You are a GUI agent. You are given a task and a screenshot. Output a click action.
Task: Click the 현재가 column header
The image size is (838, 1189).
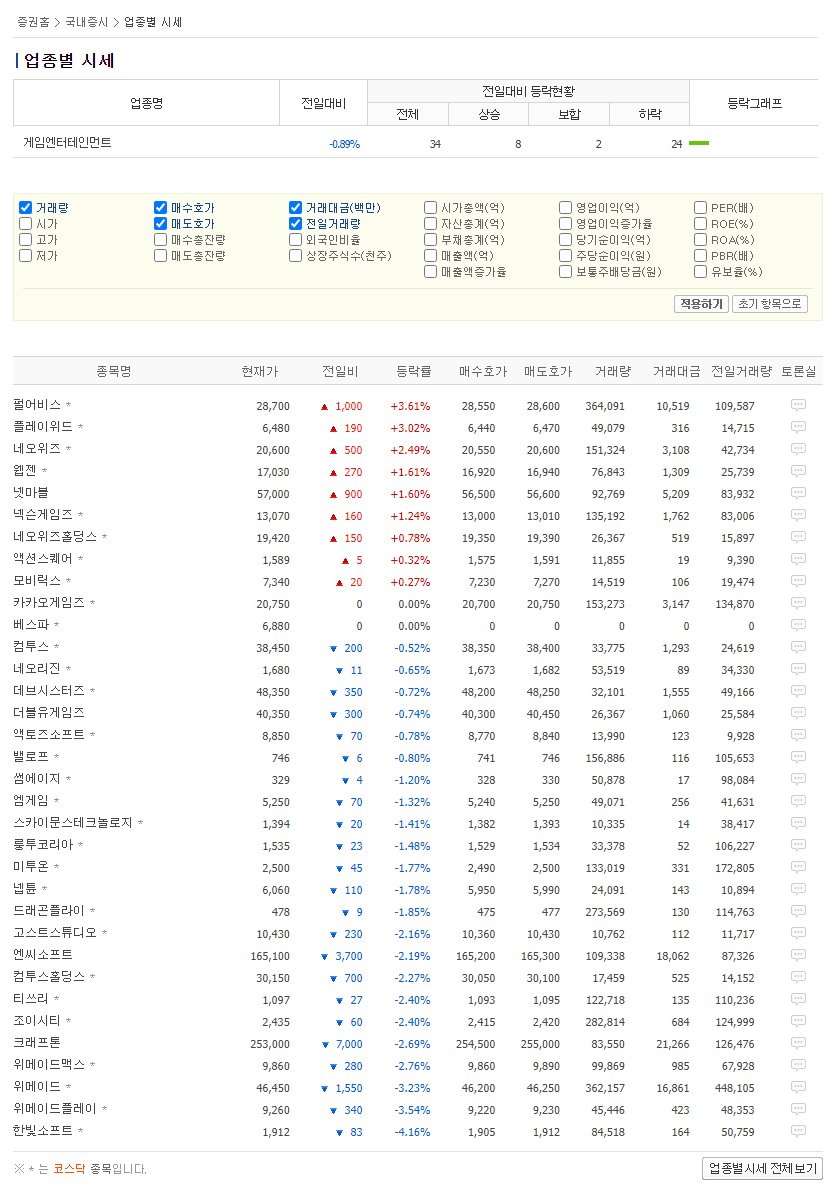(259, 372)
